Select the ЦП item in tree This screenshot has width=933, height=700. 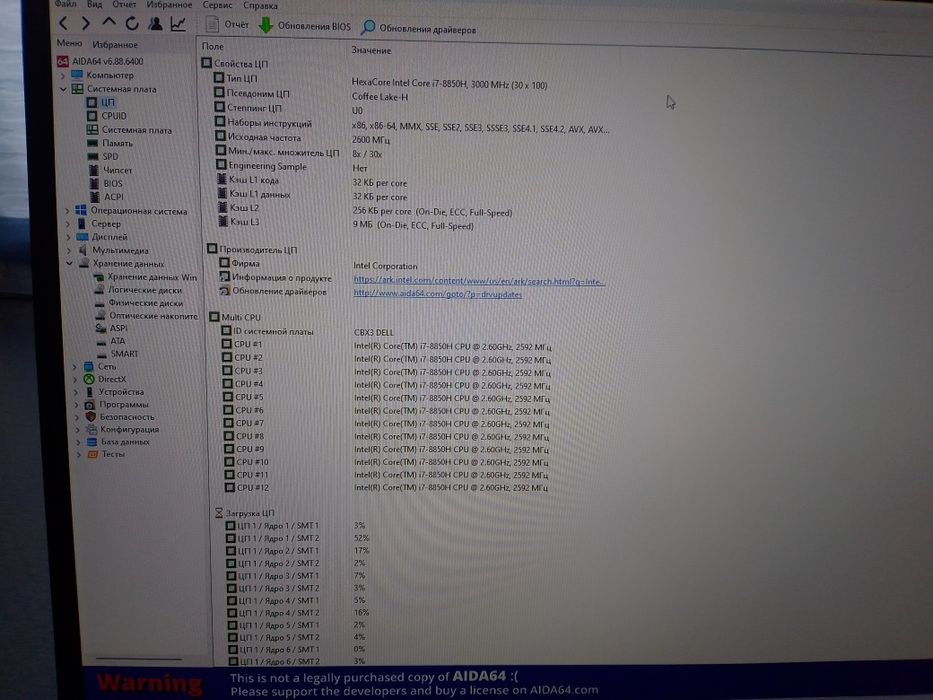[101, 102]
